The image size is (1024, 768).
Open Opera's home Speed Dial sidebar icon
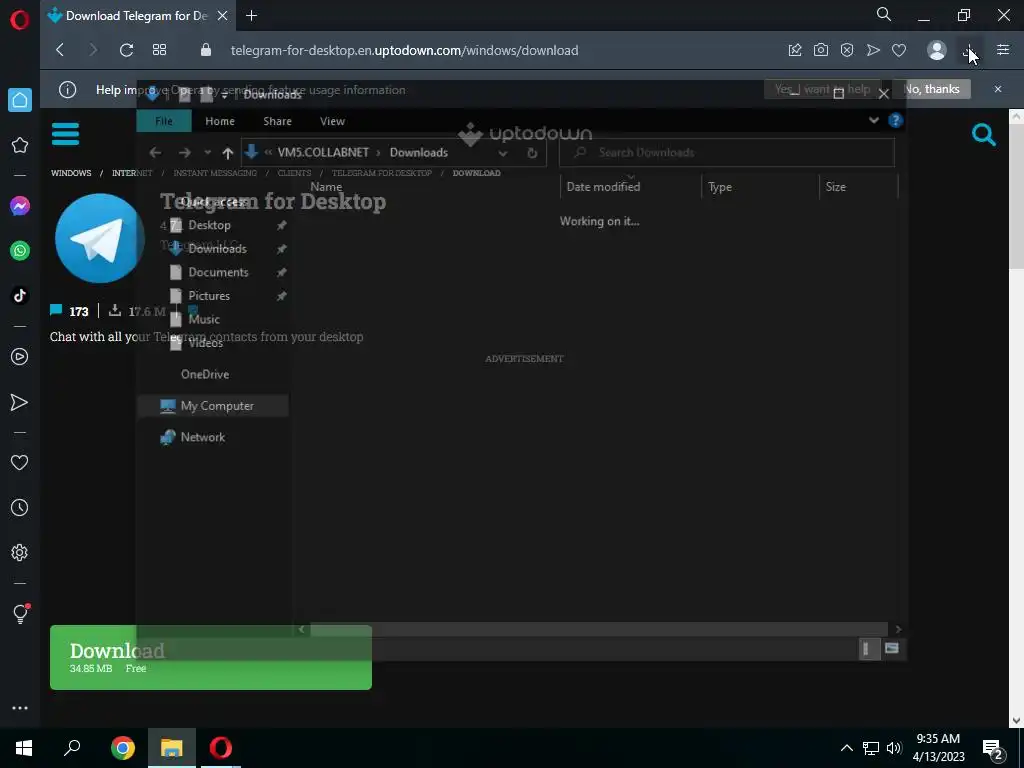point(20,100)
